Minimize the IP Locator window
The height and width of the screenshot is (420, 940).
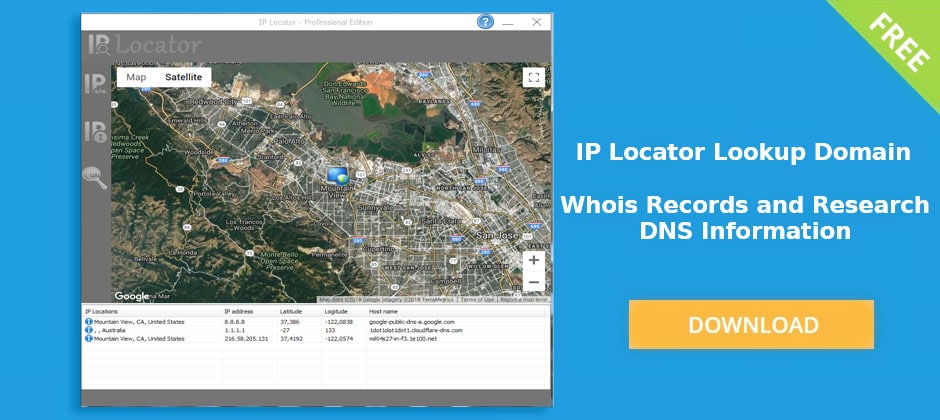pyautogui.click(x=508, y=23)
